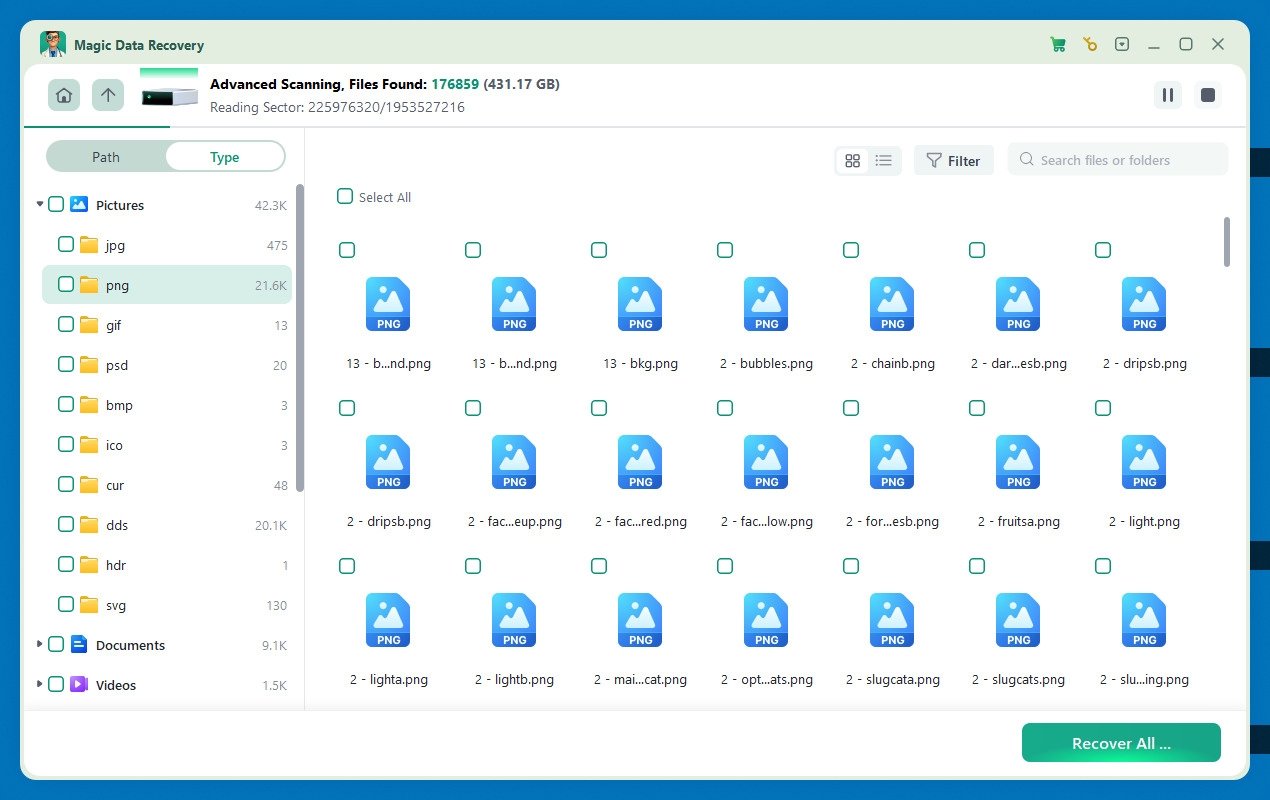Expand the Videos category
Image resolution: width=1270 pixels, height=800 pixels.
click(40, 684)
